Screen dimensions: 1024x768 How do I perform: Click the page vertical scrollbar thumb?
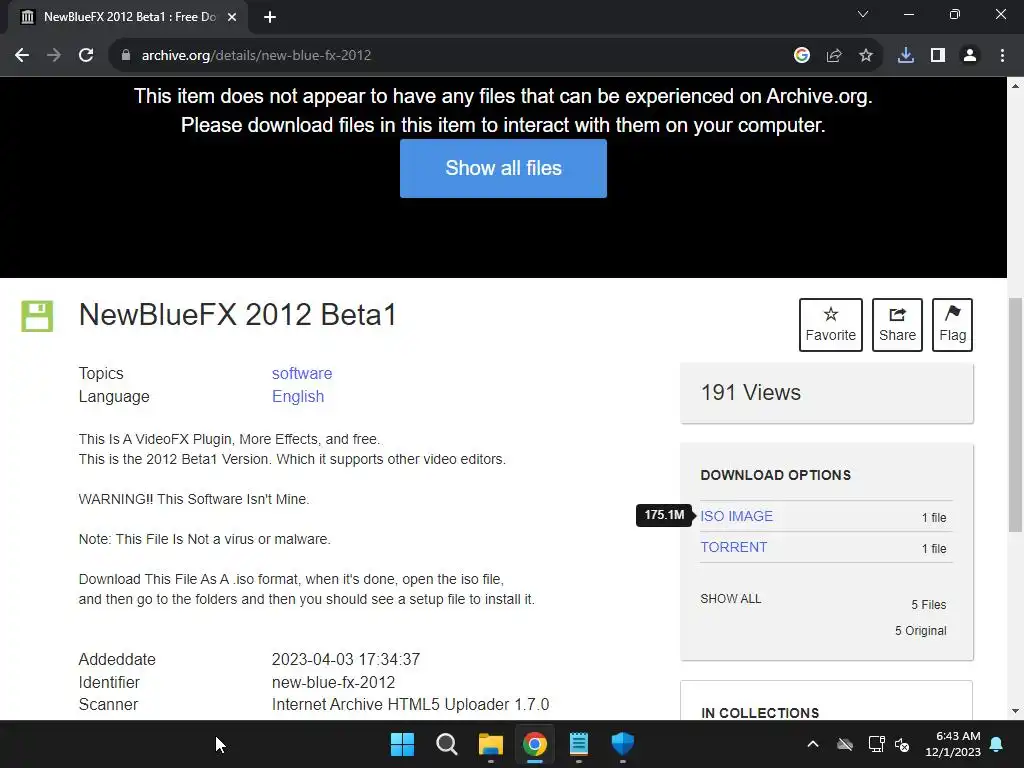point(1016,414)
